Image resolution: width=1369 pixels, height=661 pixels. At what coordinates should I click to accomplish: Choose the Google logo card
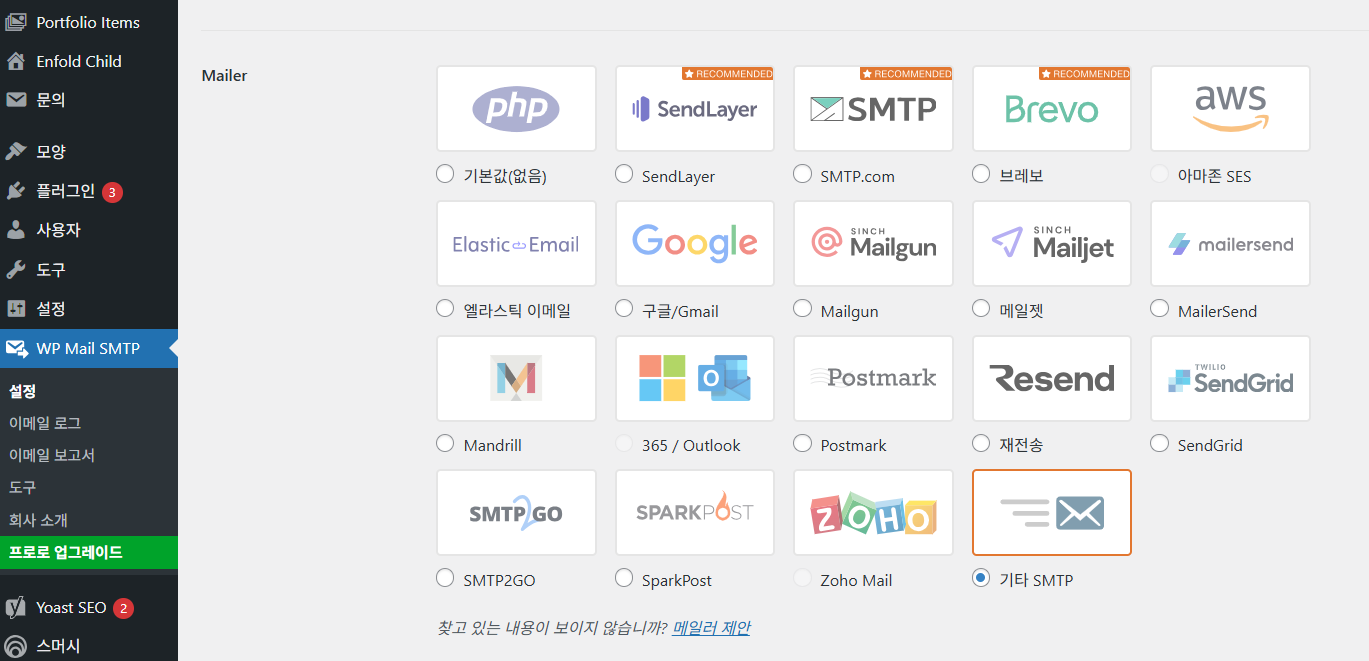click(x=695, y=244)
